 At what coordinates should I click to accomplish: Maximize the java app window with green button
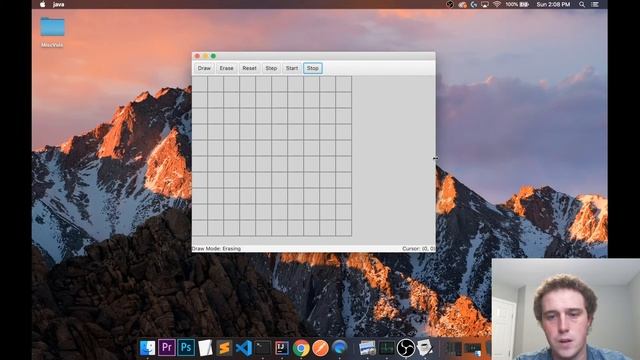point(213,56)
